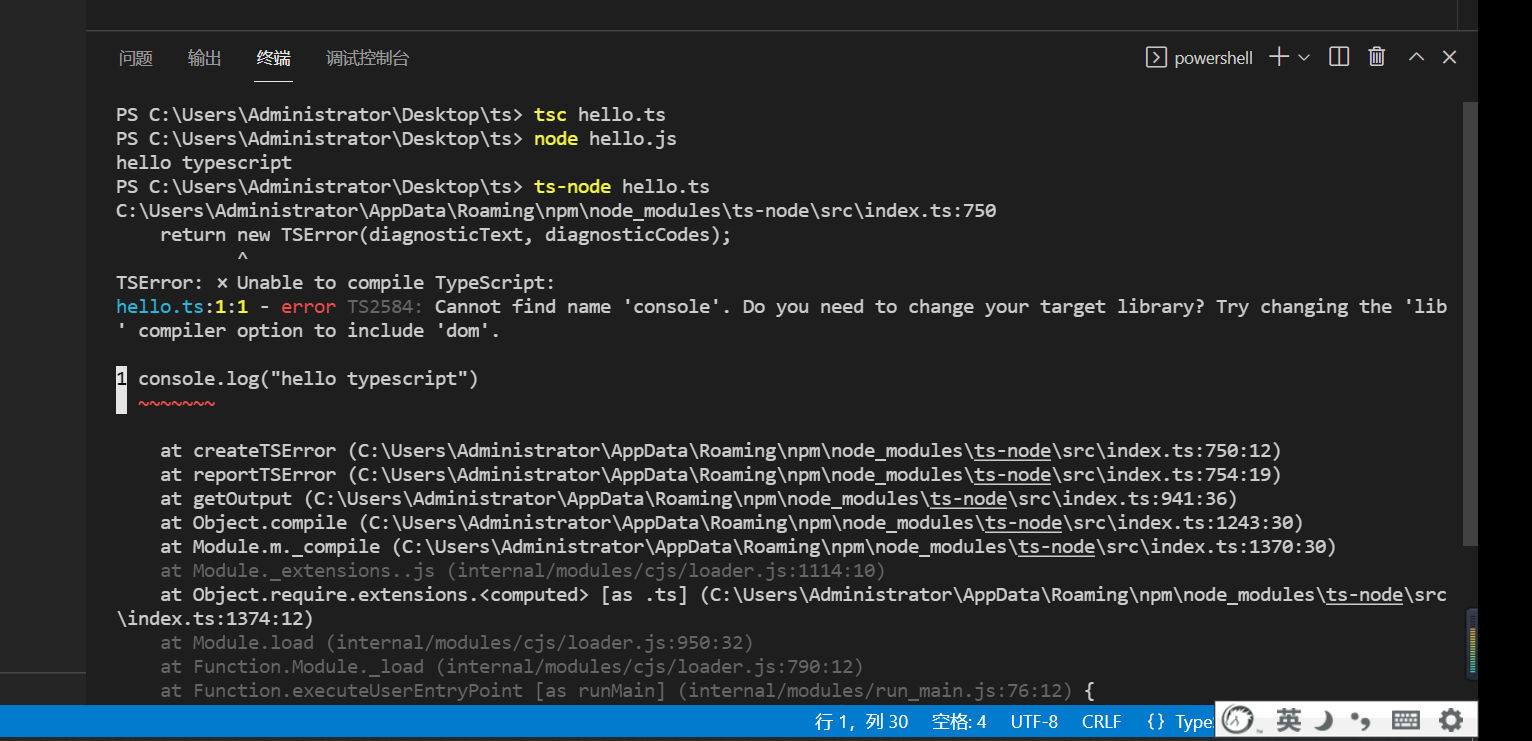Create a new terminal with plus icon

point(1278,58)
